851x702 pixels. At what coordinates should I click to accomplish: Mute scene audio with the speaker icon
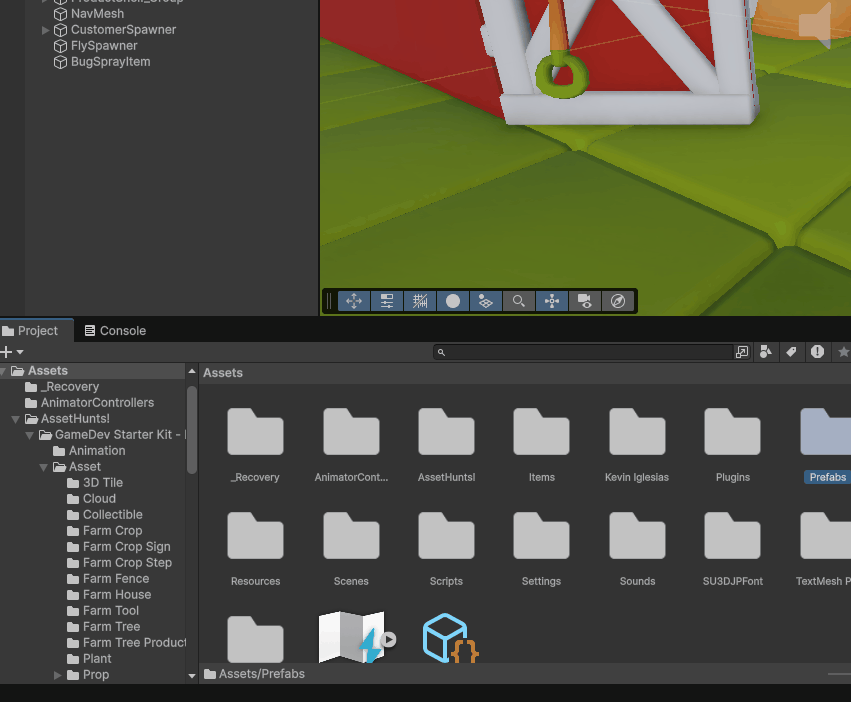pyautogui.click(x=815, y=27)
